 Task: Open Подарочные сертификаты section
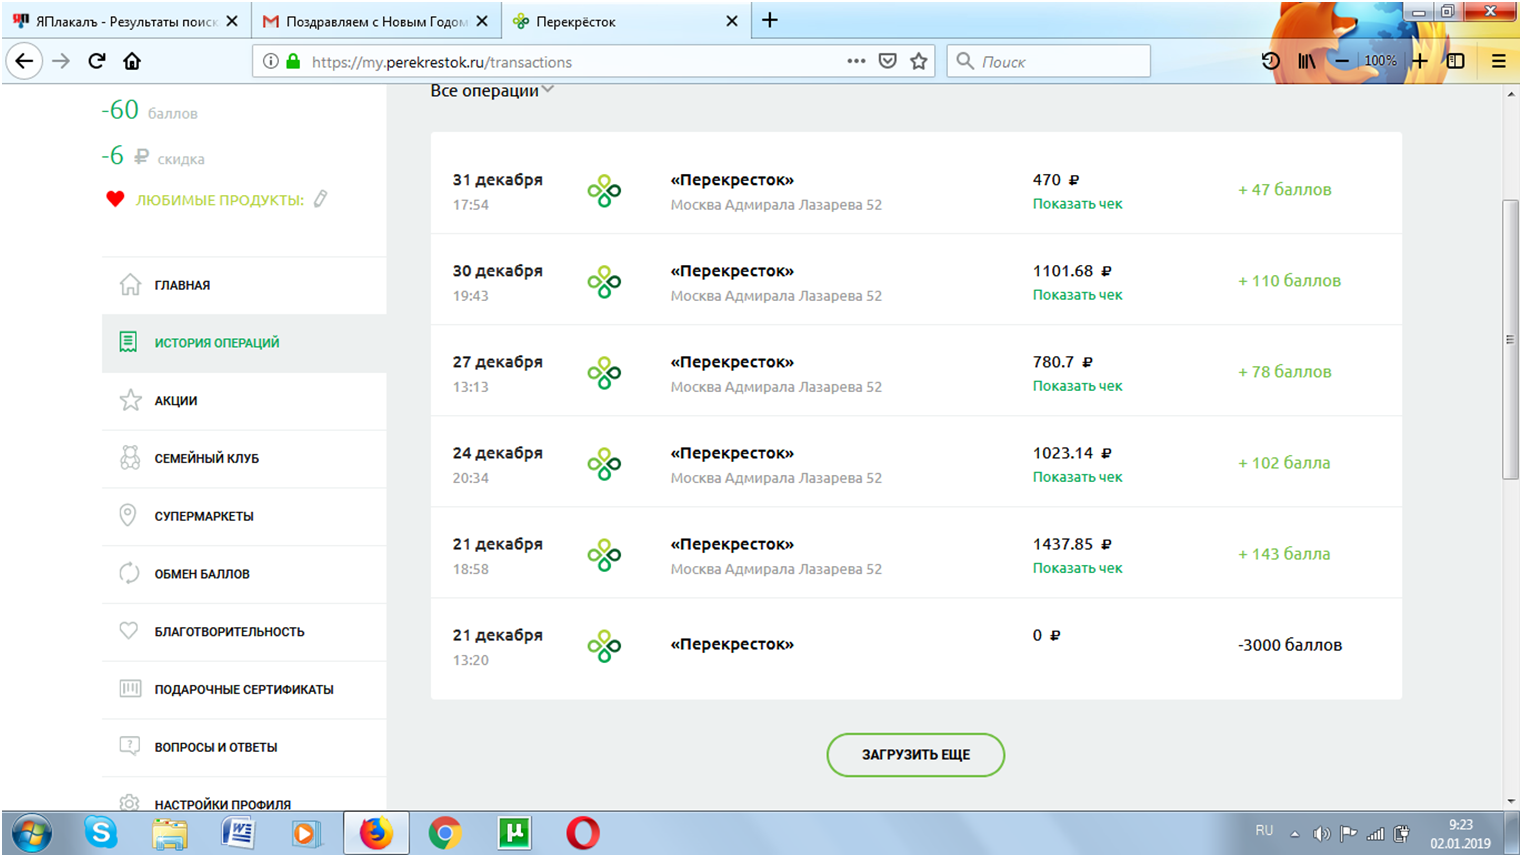pos(244,689)
